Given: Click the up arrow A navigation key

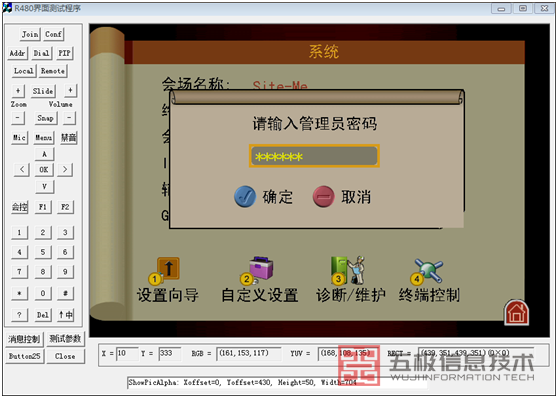Looking at the screenshot, I should pos(44,154).
